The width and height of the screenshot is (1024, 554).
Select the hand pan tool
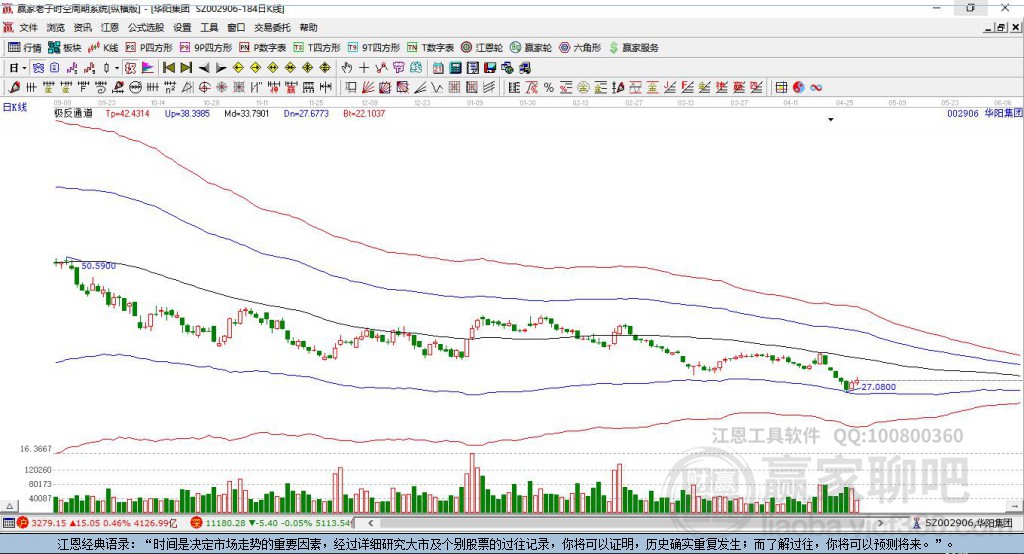(347, 68)
